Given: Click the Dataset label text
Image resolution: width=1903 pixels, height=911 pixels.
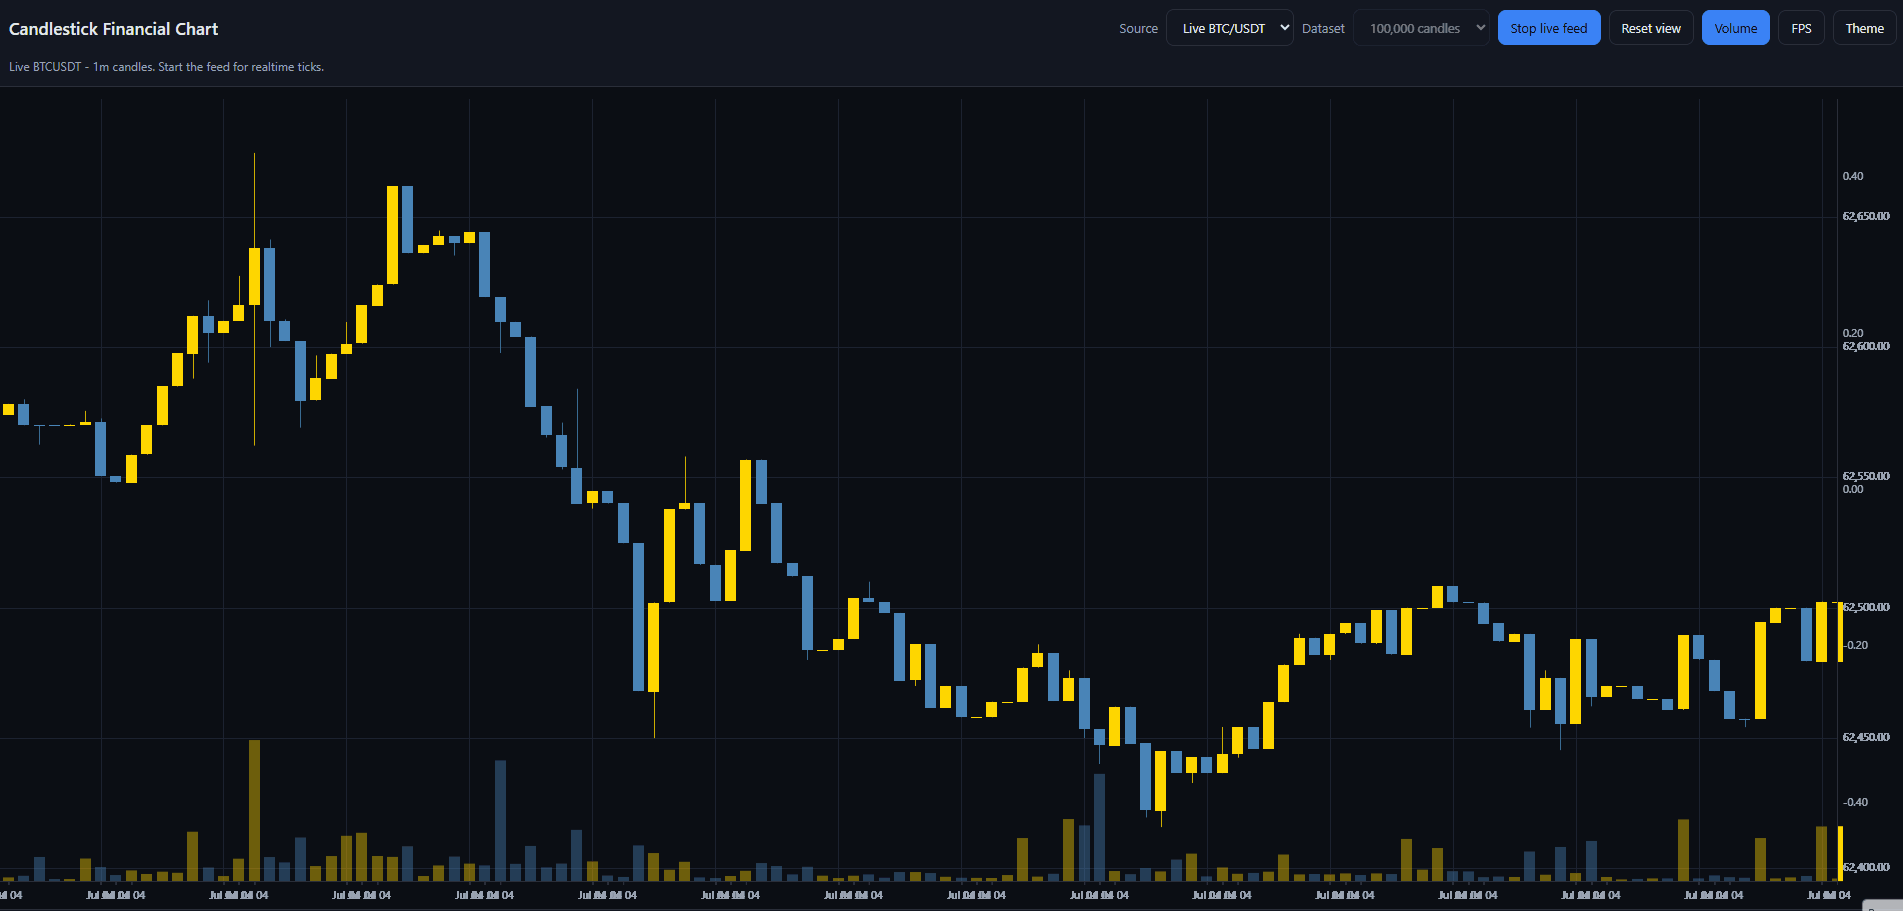Looking at the screenshot, I should pyautogui.click(x=1323, y=29).
